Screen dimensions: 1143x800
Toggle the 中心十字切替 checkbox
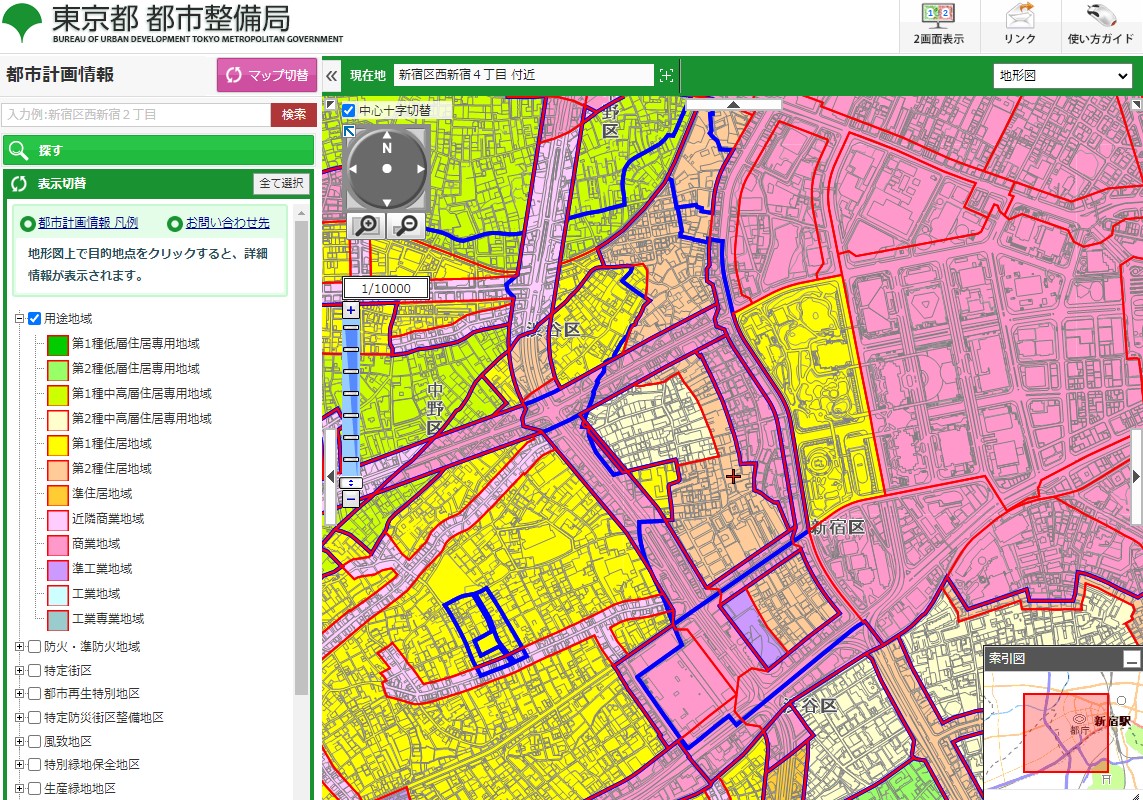[x=349, y=110]
